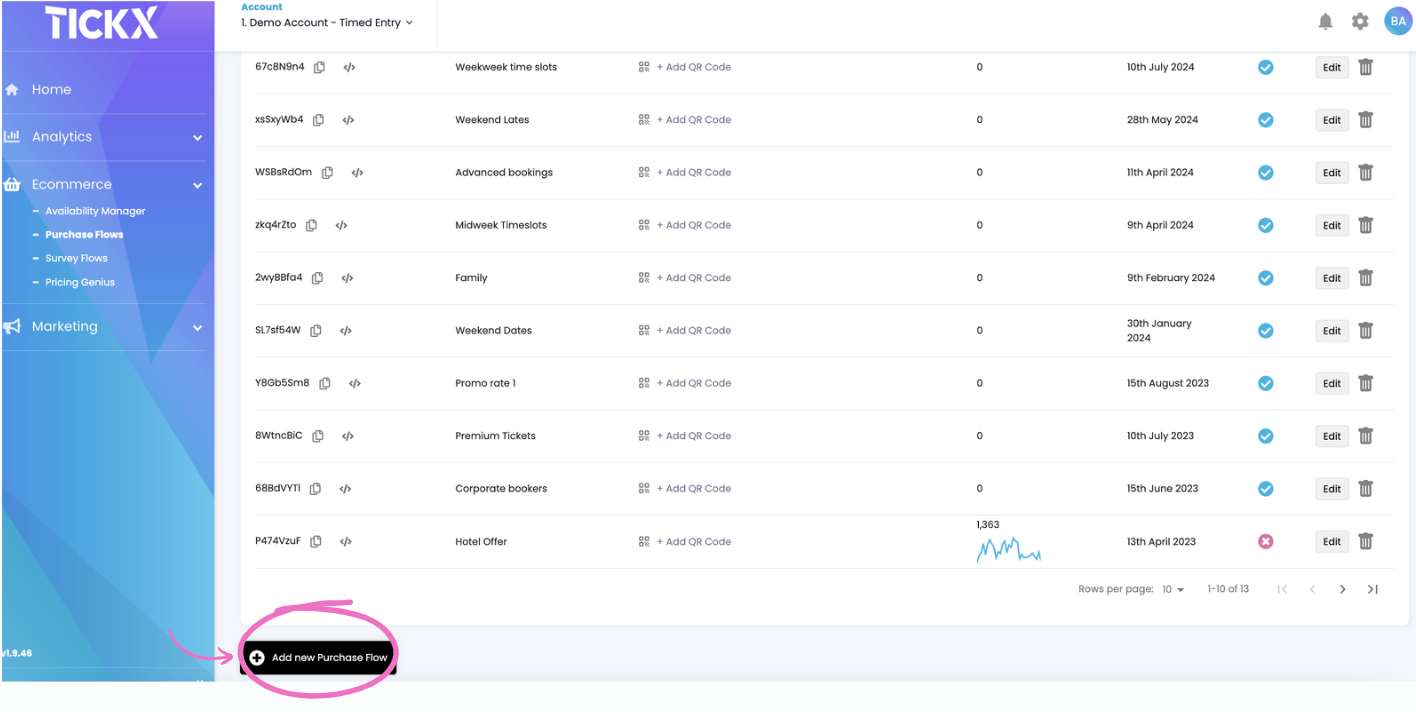Edit the Premium Tickets flow
The image size is (1416, 712).
tap(1331, 436)
